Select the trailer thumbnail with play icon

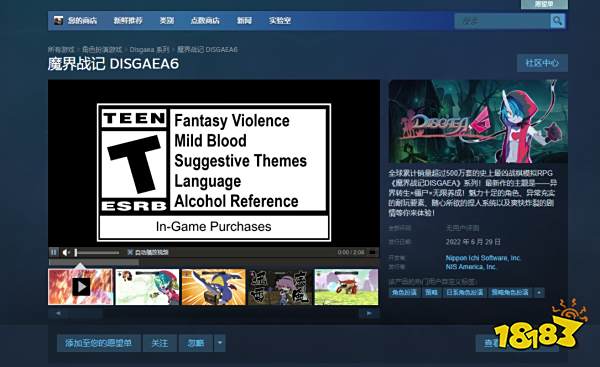coord(81,287)
